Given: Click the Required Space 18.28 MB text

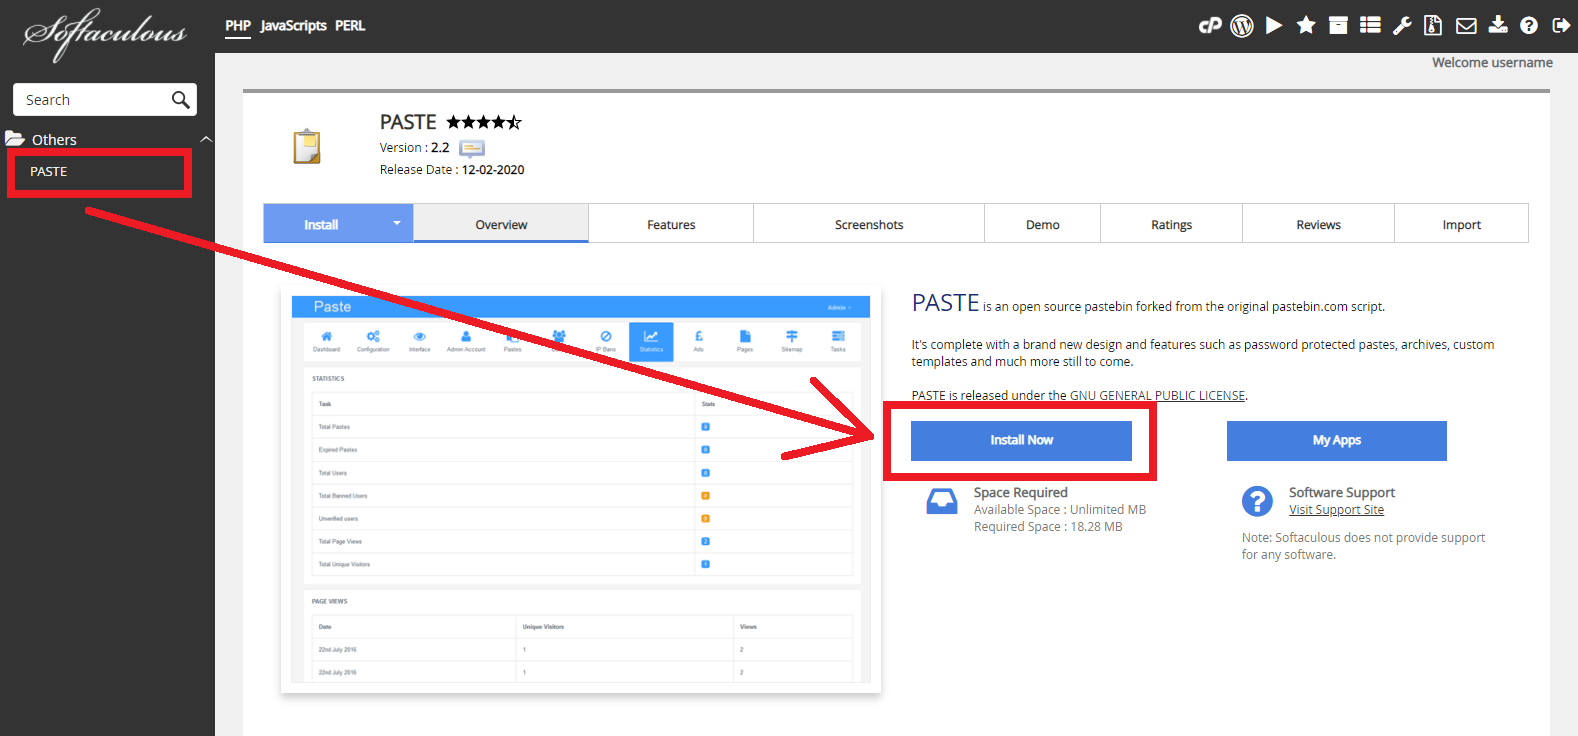Looking at the screenshot, I should pyautogui.click(x=1048, y=527).
